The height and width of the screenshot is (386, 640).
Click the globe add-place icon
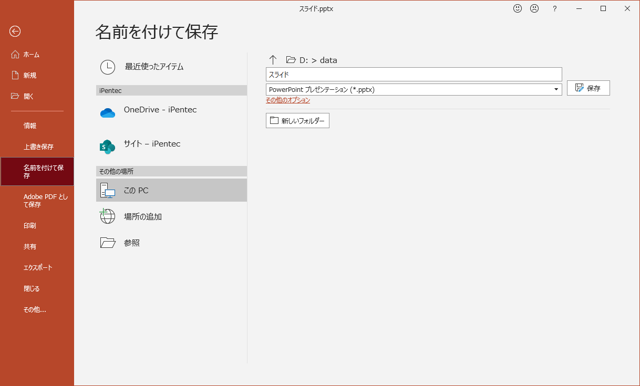[x=107, y=216]
